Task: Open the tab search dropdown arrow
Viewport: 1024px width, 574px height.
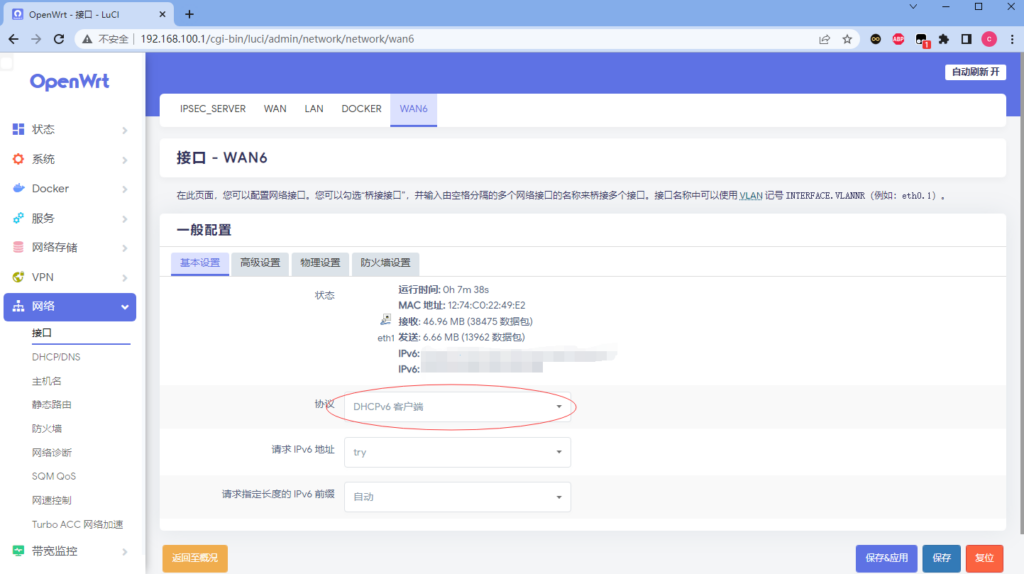Action: point(913,7)
